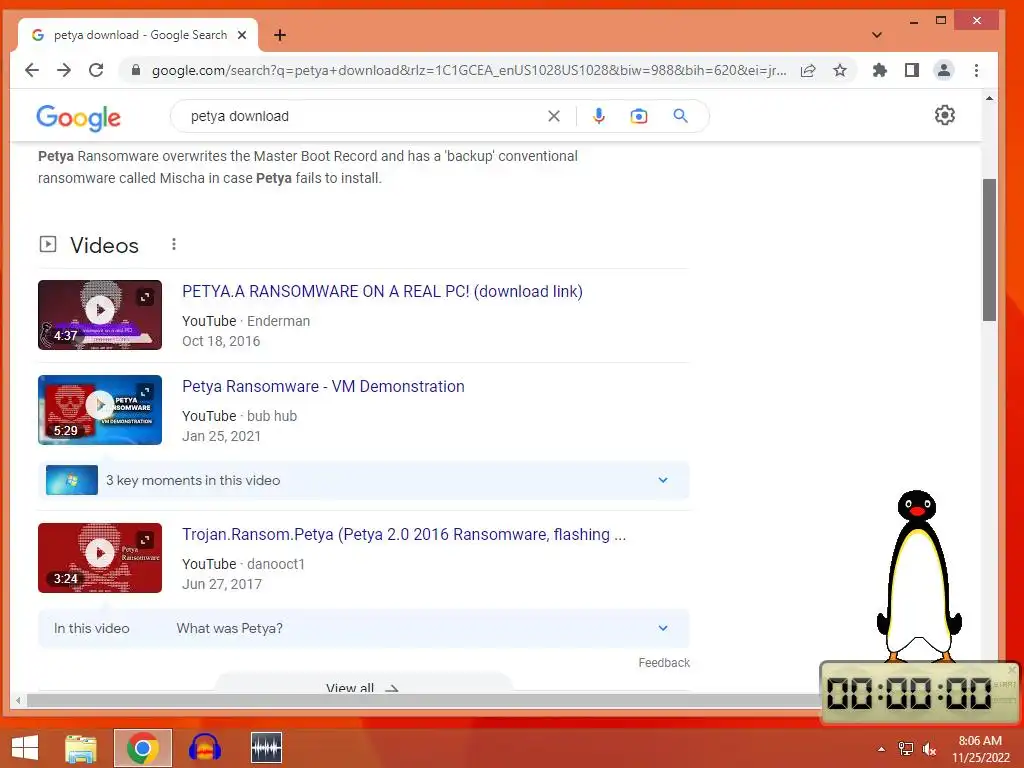This screenshot has width=1024, height=768.
Task: Go back with the browser back arrow
Action: 32,70
